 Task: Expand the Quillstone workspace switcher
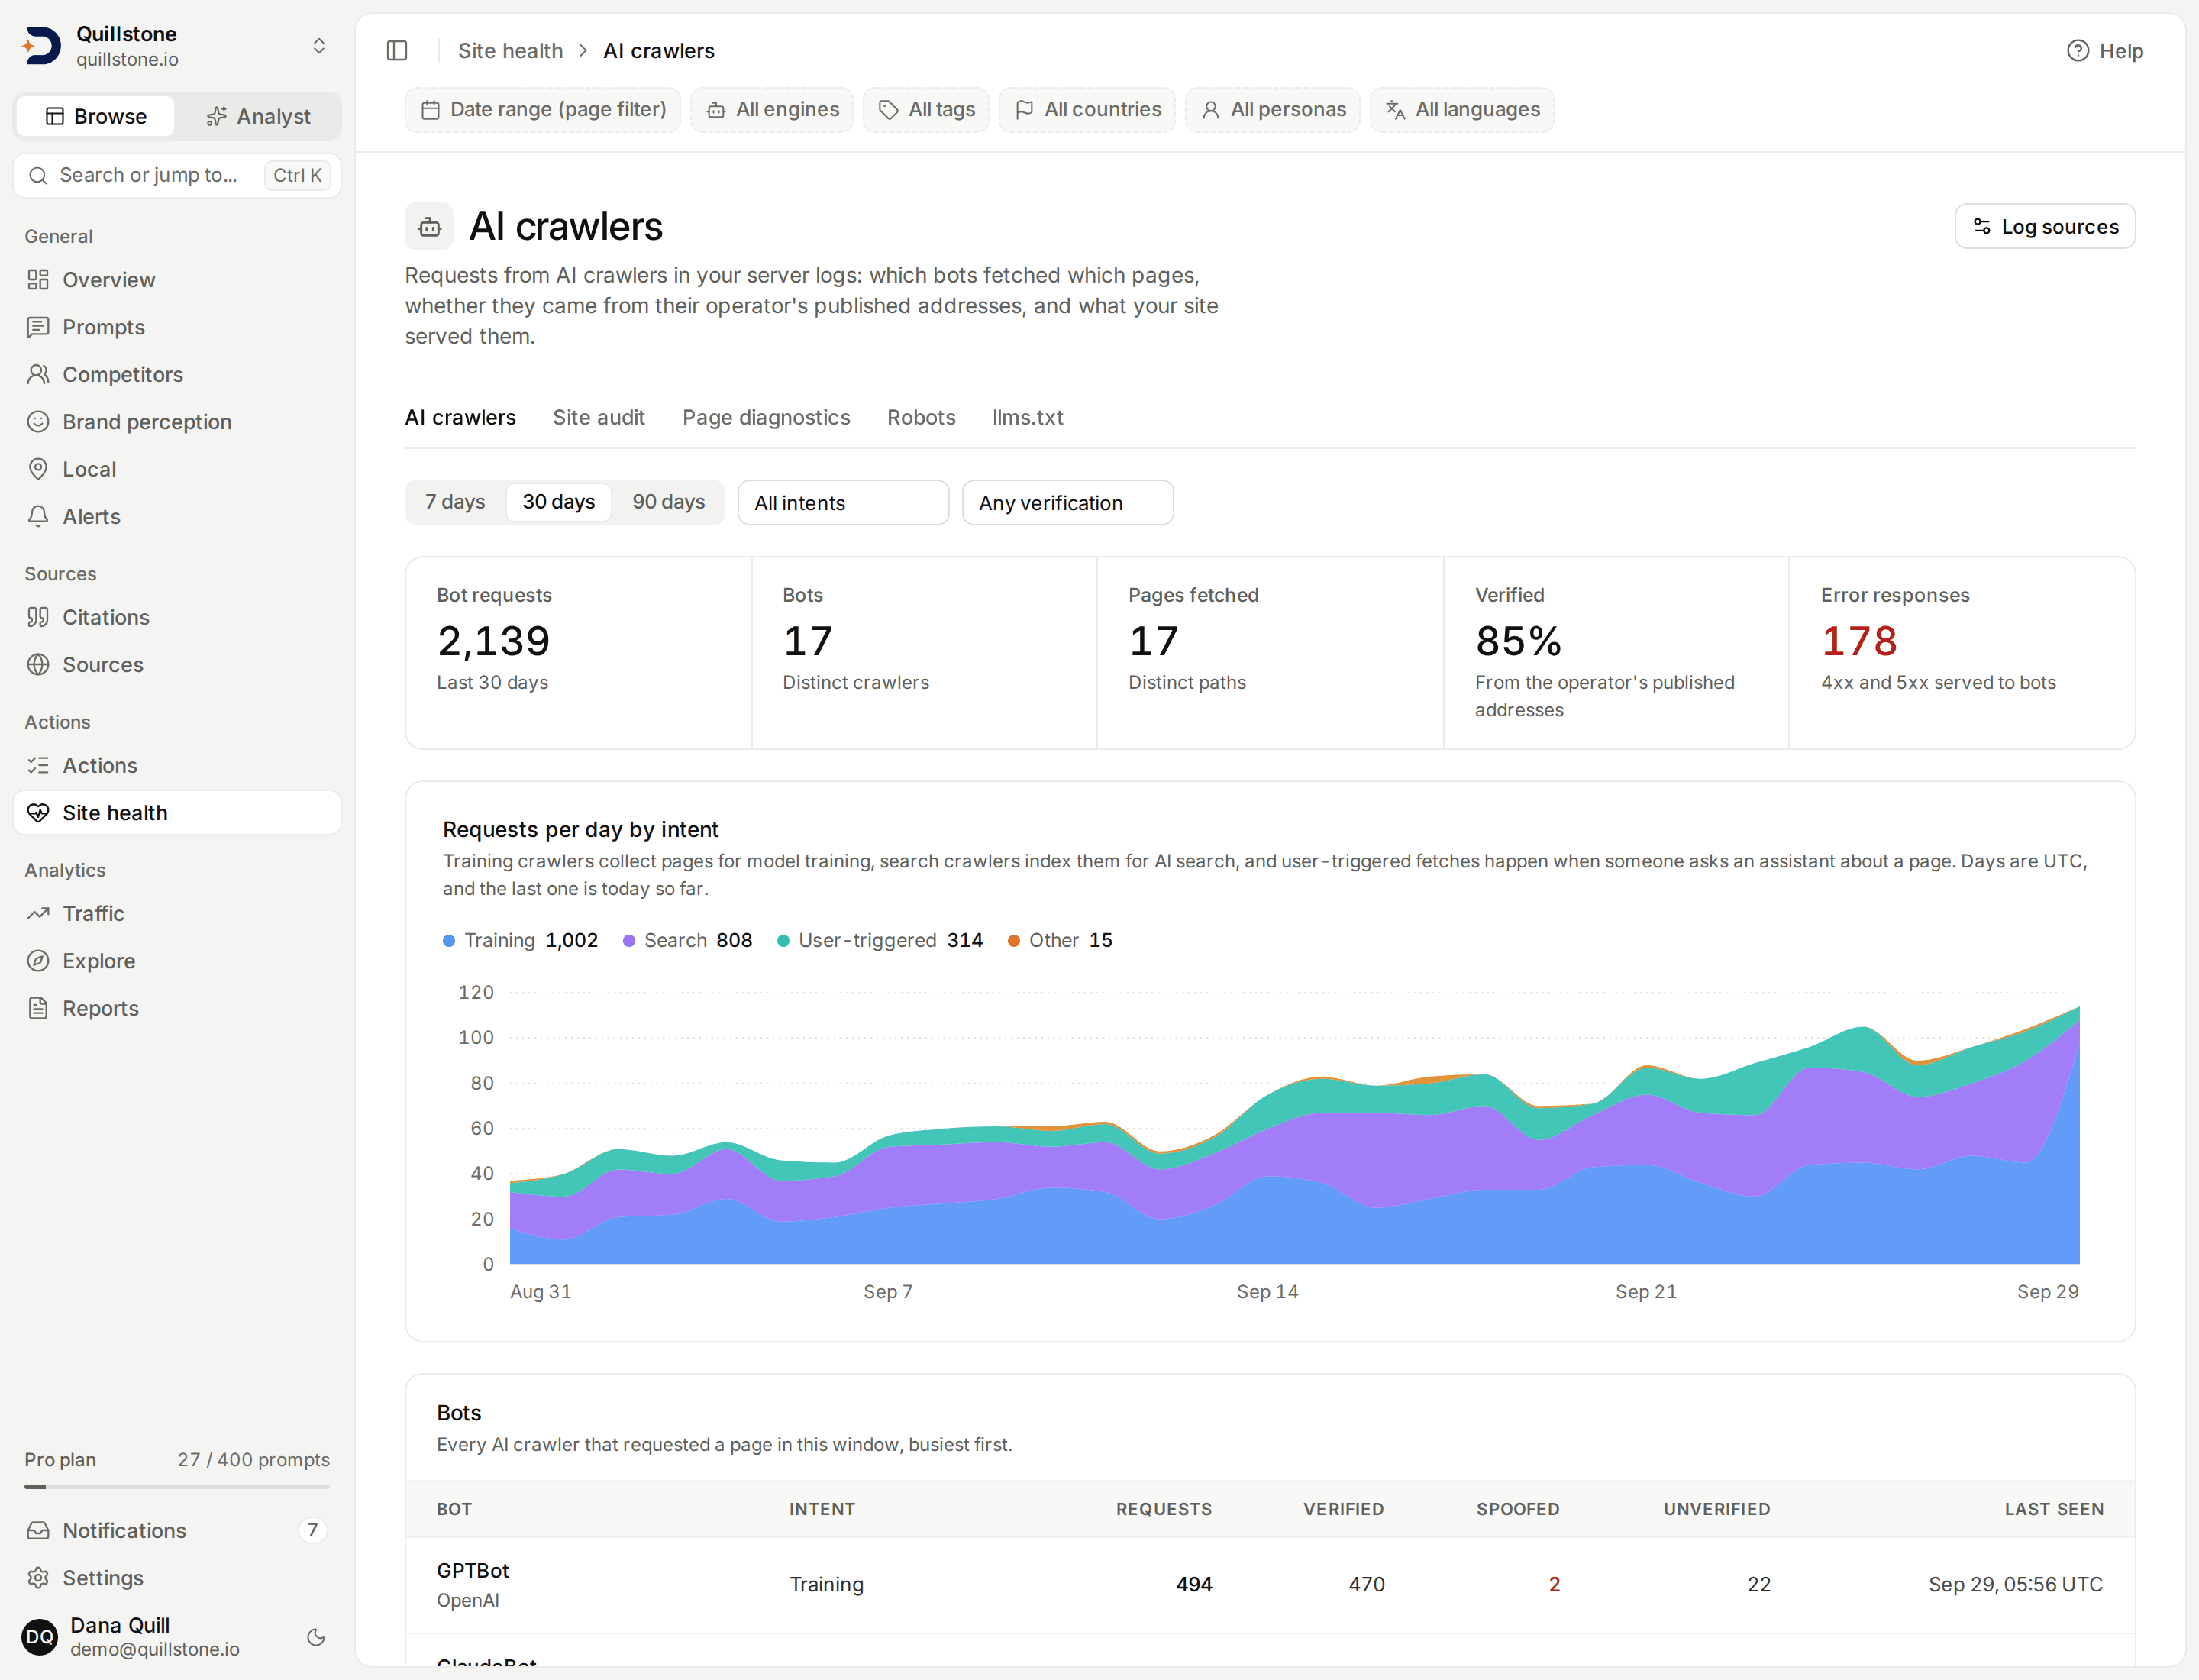pos(177,46)
